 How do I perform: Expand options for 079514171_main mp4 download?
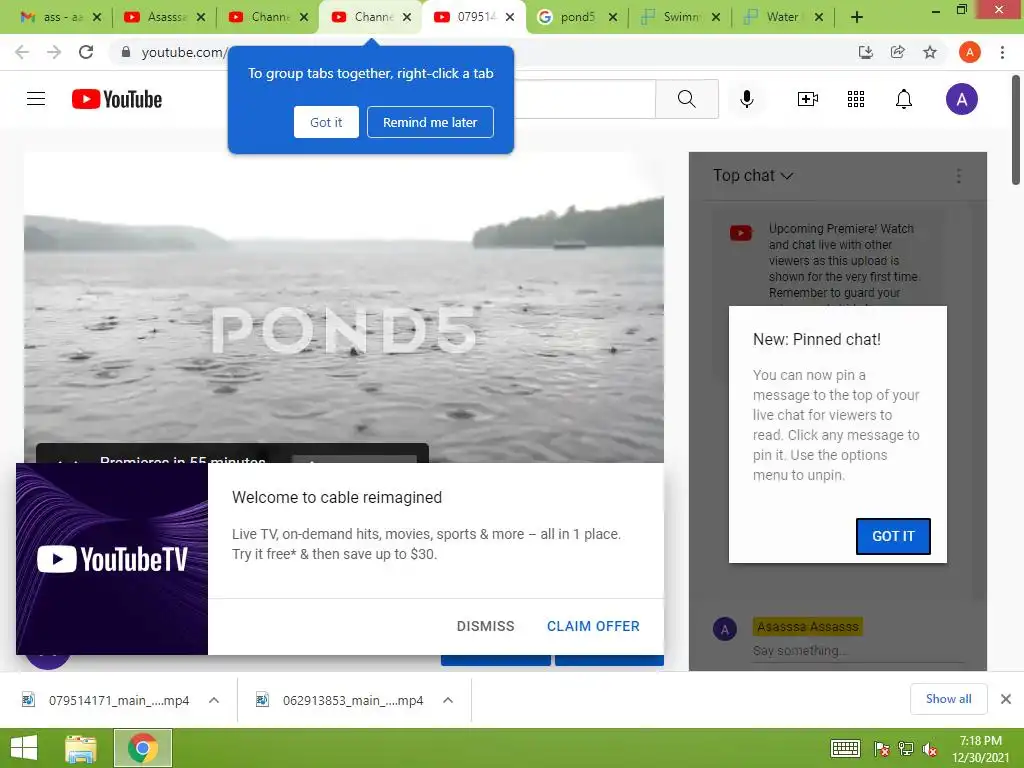(214, 700)
